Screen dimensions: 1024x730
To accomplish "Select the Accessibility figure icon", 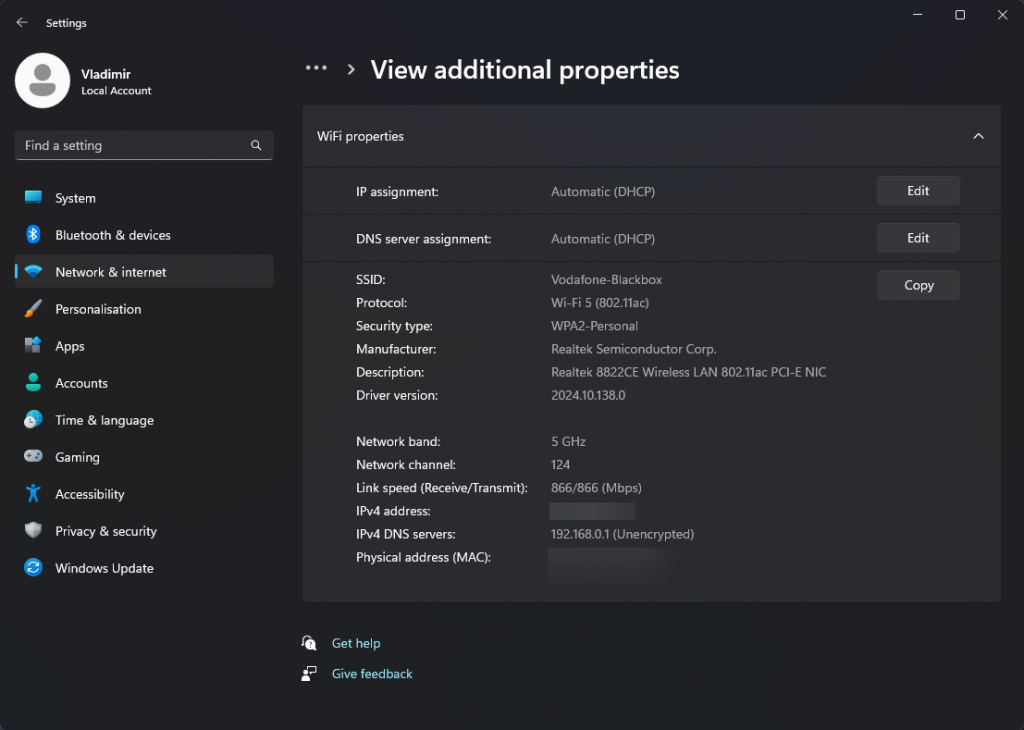I will [34, 494].
